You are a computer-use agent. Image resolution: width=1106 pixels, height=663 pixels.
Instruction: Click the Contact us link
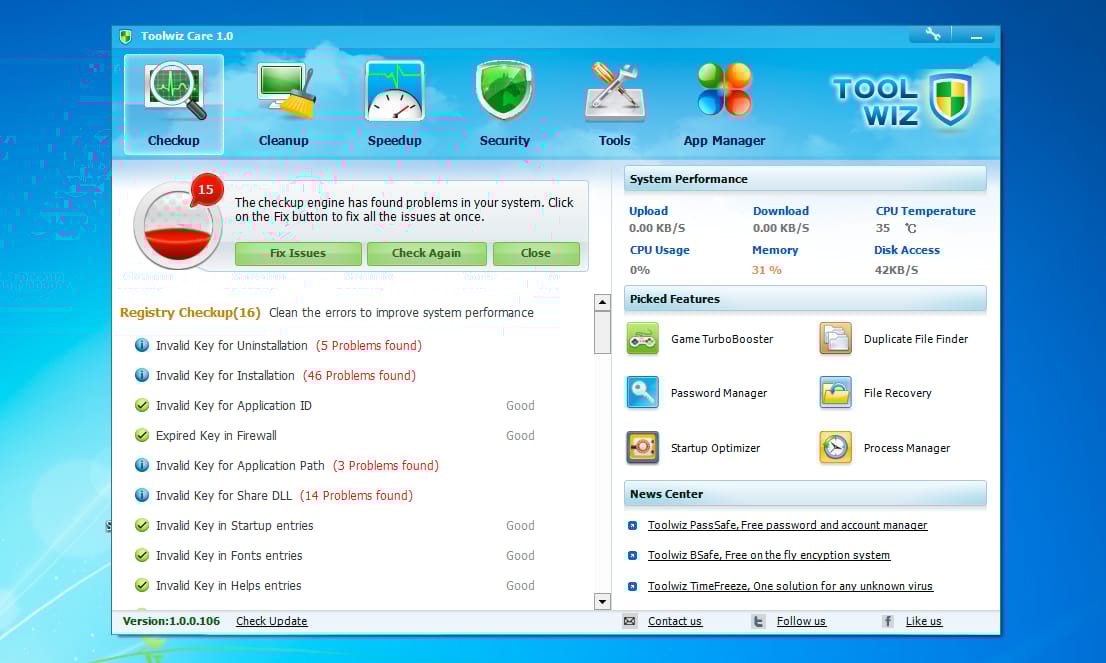tap(675, 621)
